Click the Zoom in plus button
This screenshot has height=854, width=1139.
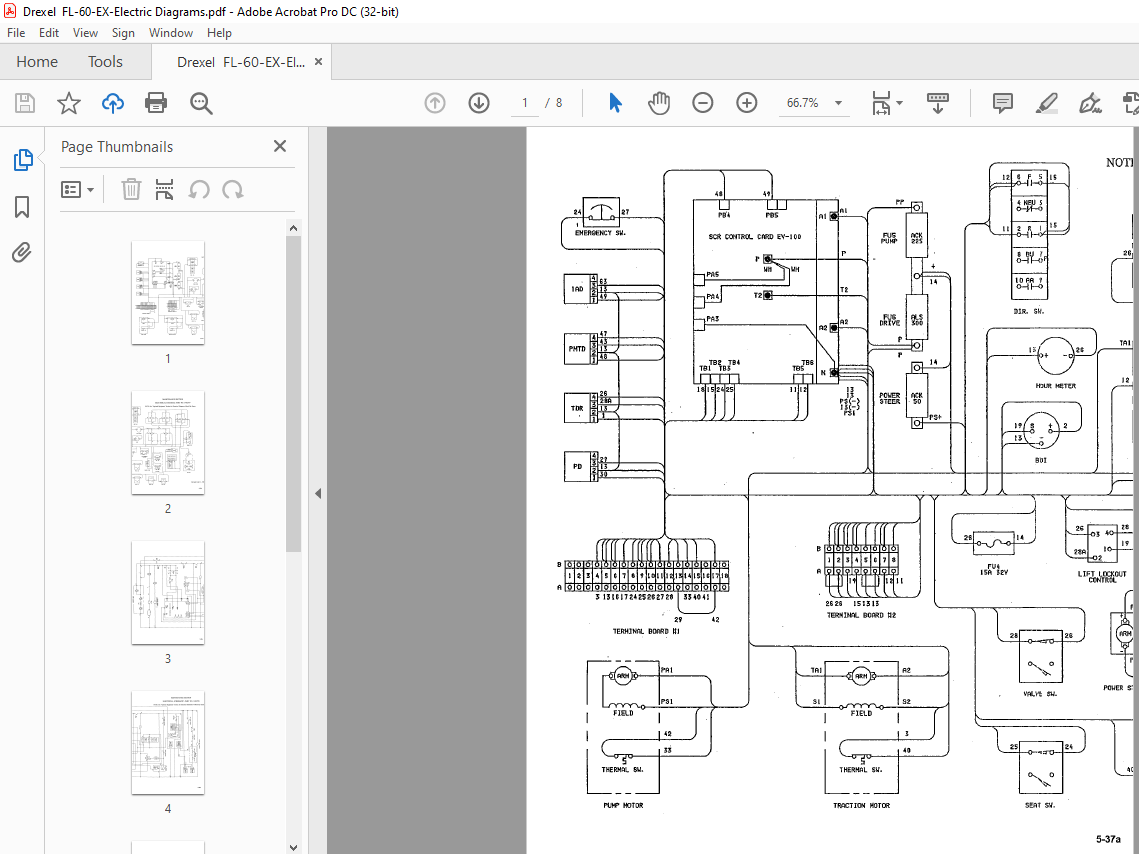[x=747, y=103]
